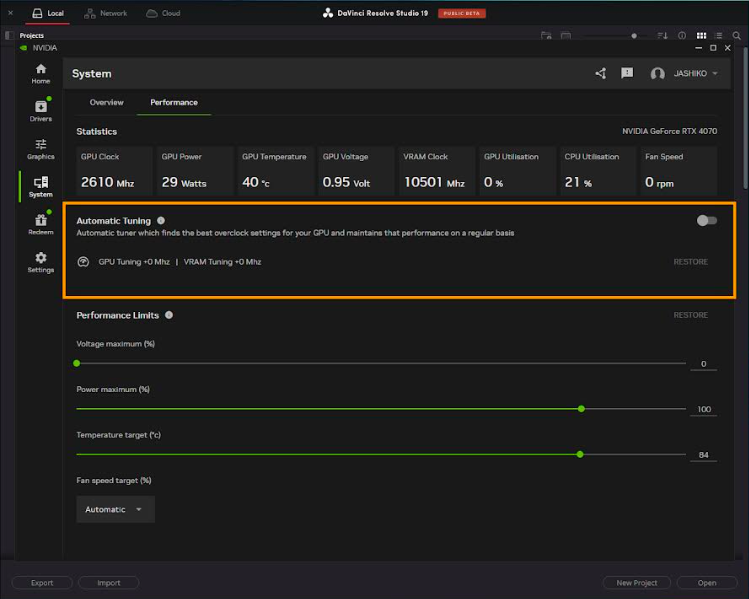Switch Resolve projects to thumbnail grid view
This screenshot has height=599, width=749.
(701, 35)
